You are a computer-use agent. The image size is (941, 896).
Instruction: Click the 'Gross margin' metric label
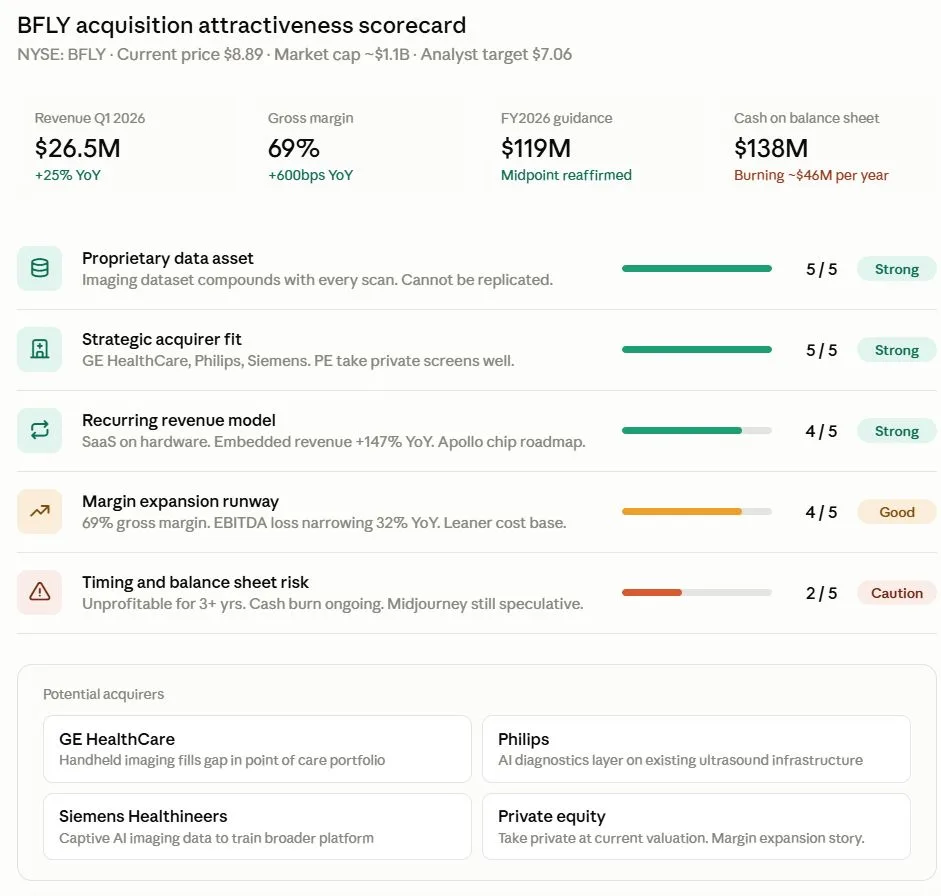point(310,118)
